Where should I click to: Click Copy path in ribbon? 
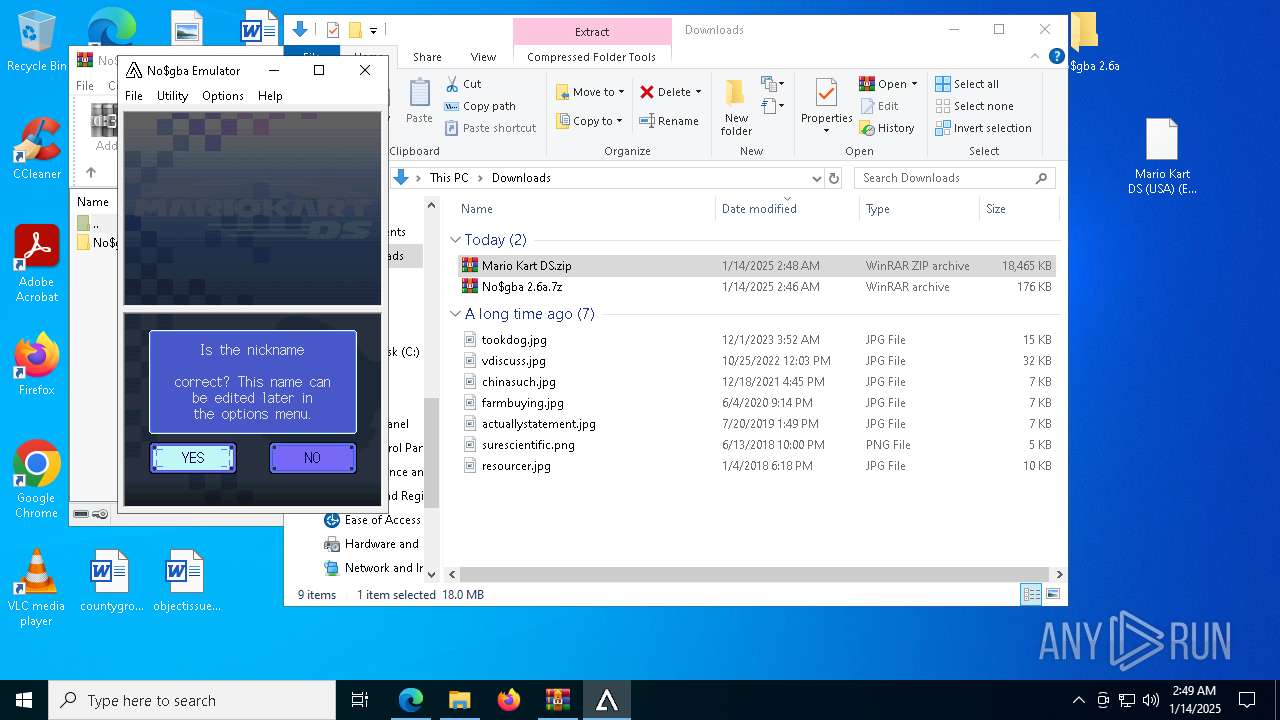pos(480,106)
